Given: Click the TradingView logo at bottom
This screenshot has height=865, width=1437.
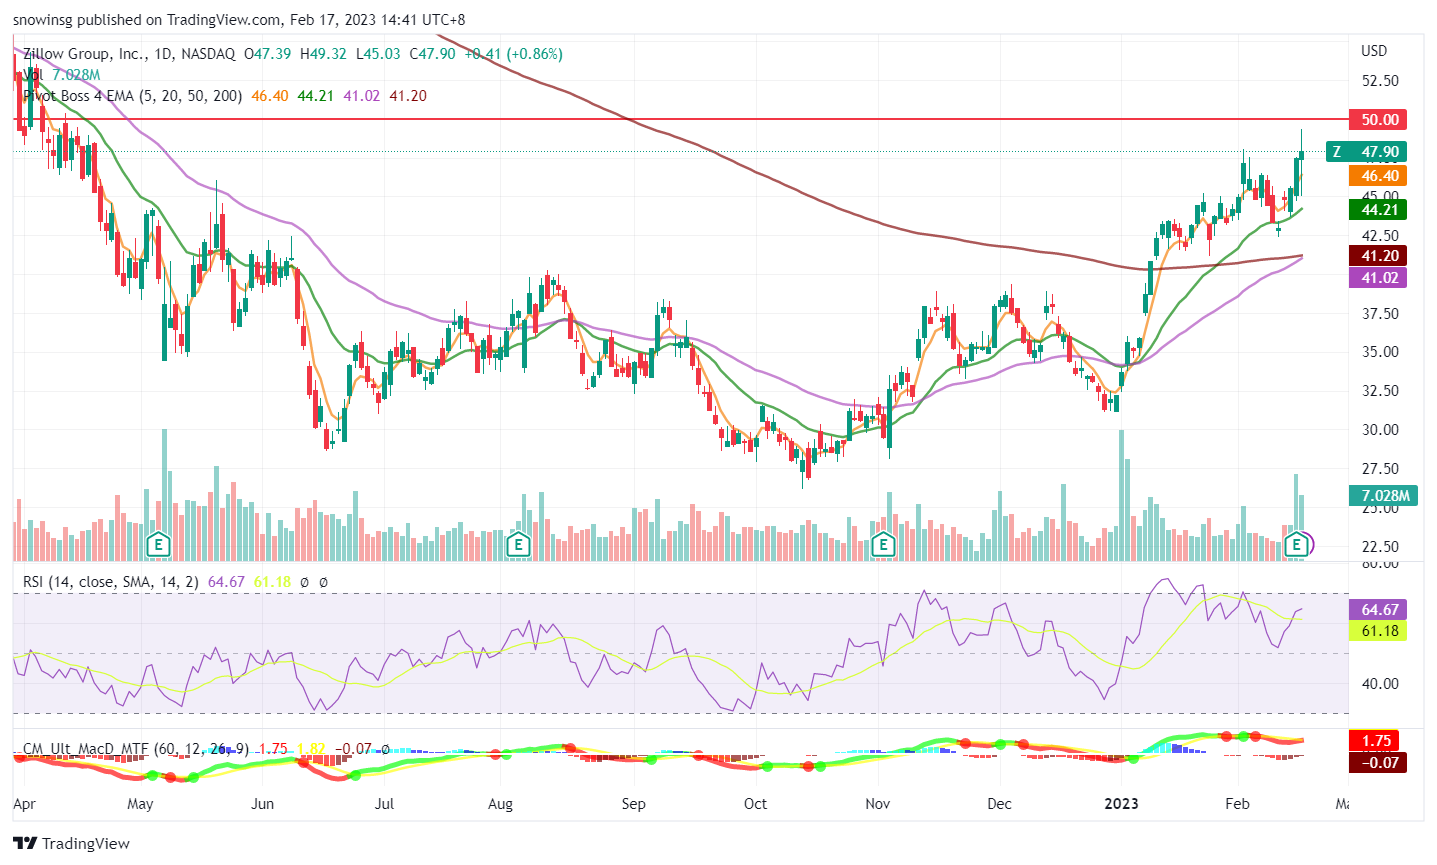Looking at the screenshot, I should (71, 843).
